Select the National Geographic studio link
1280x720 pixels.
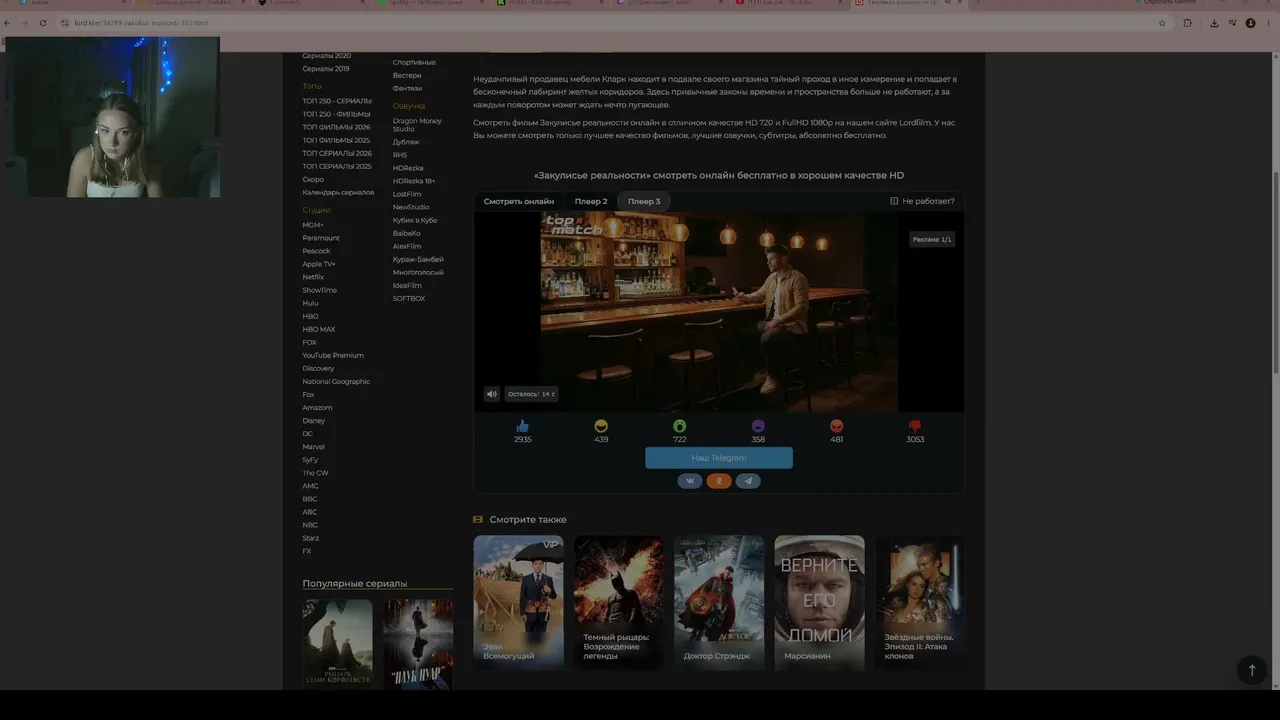pos(336,381)
